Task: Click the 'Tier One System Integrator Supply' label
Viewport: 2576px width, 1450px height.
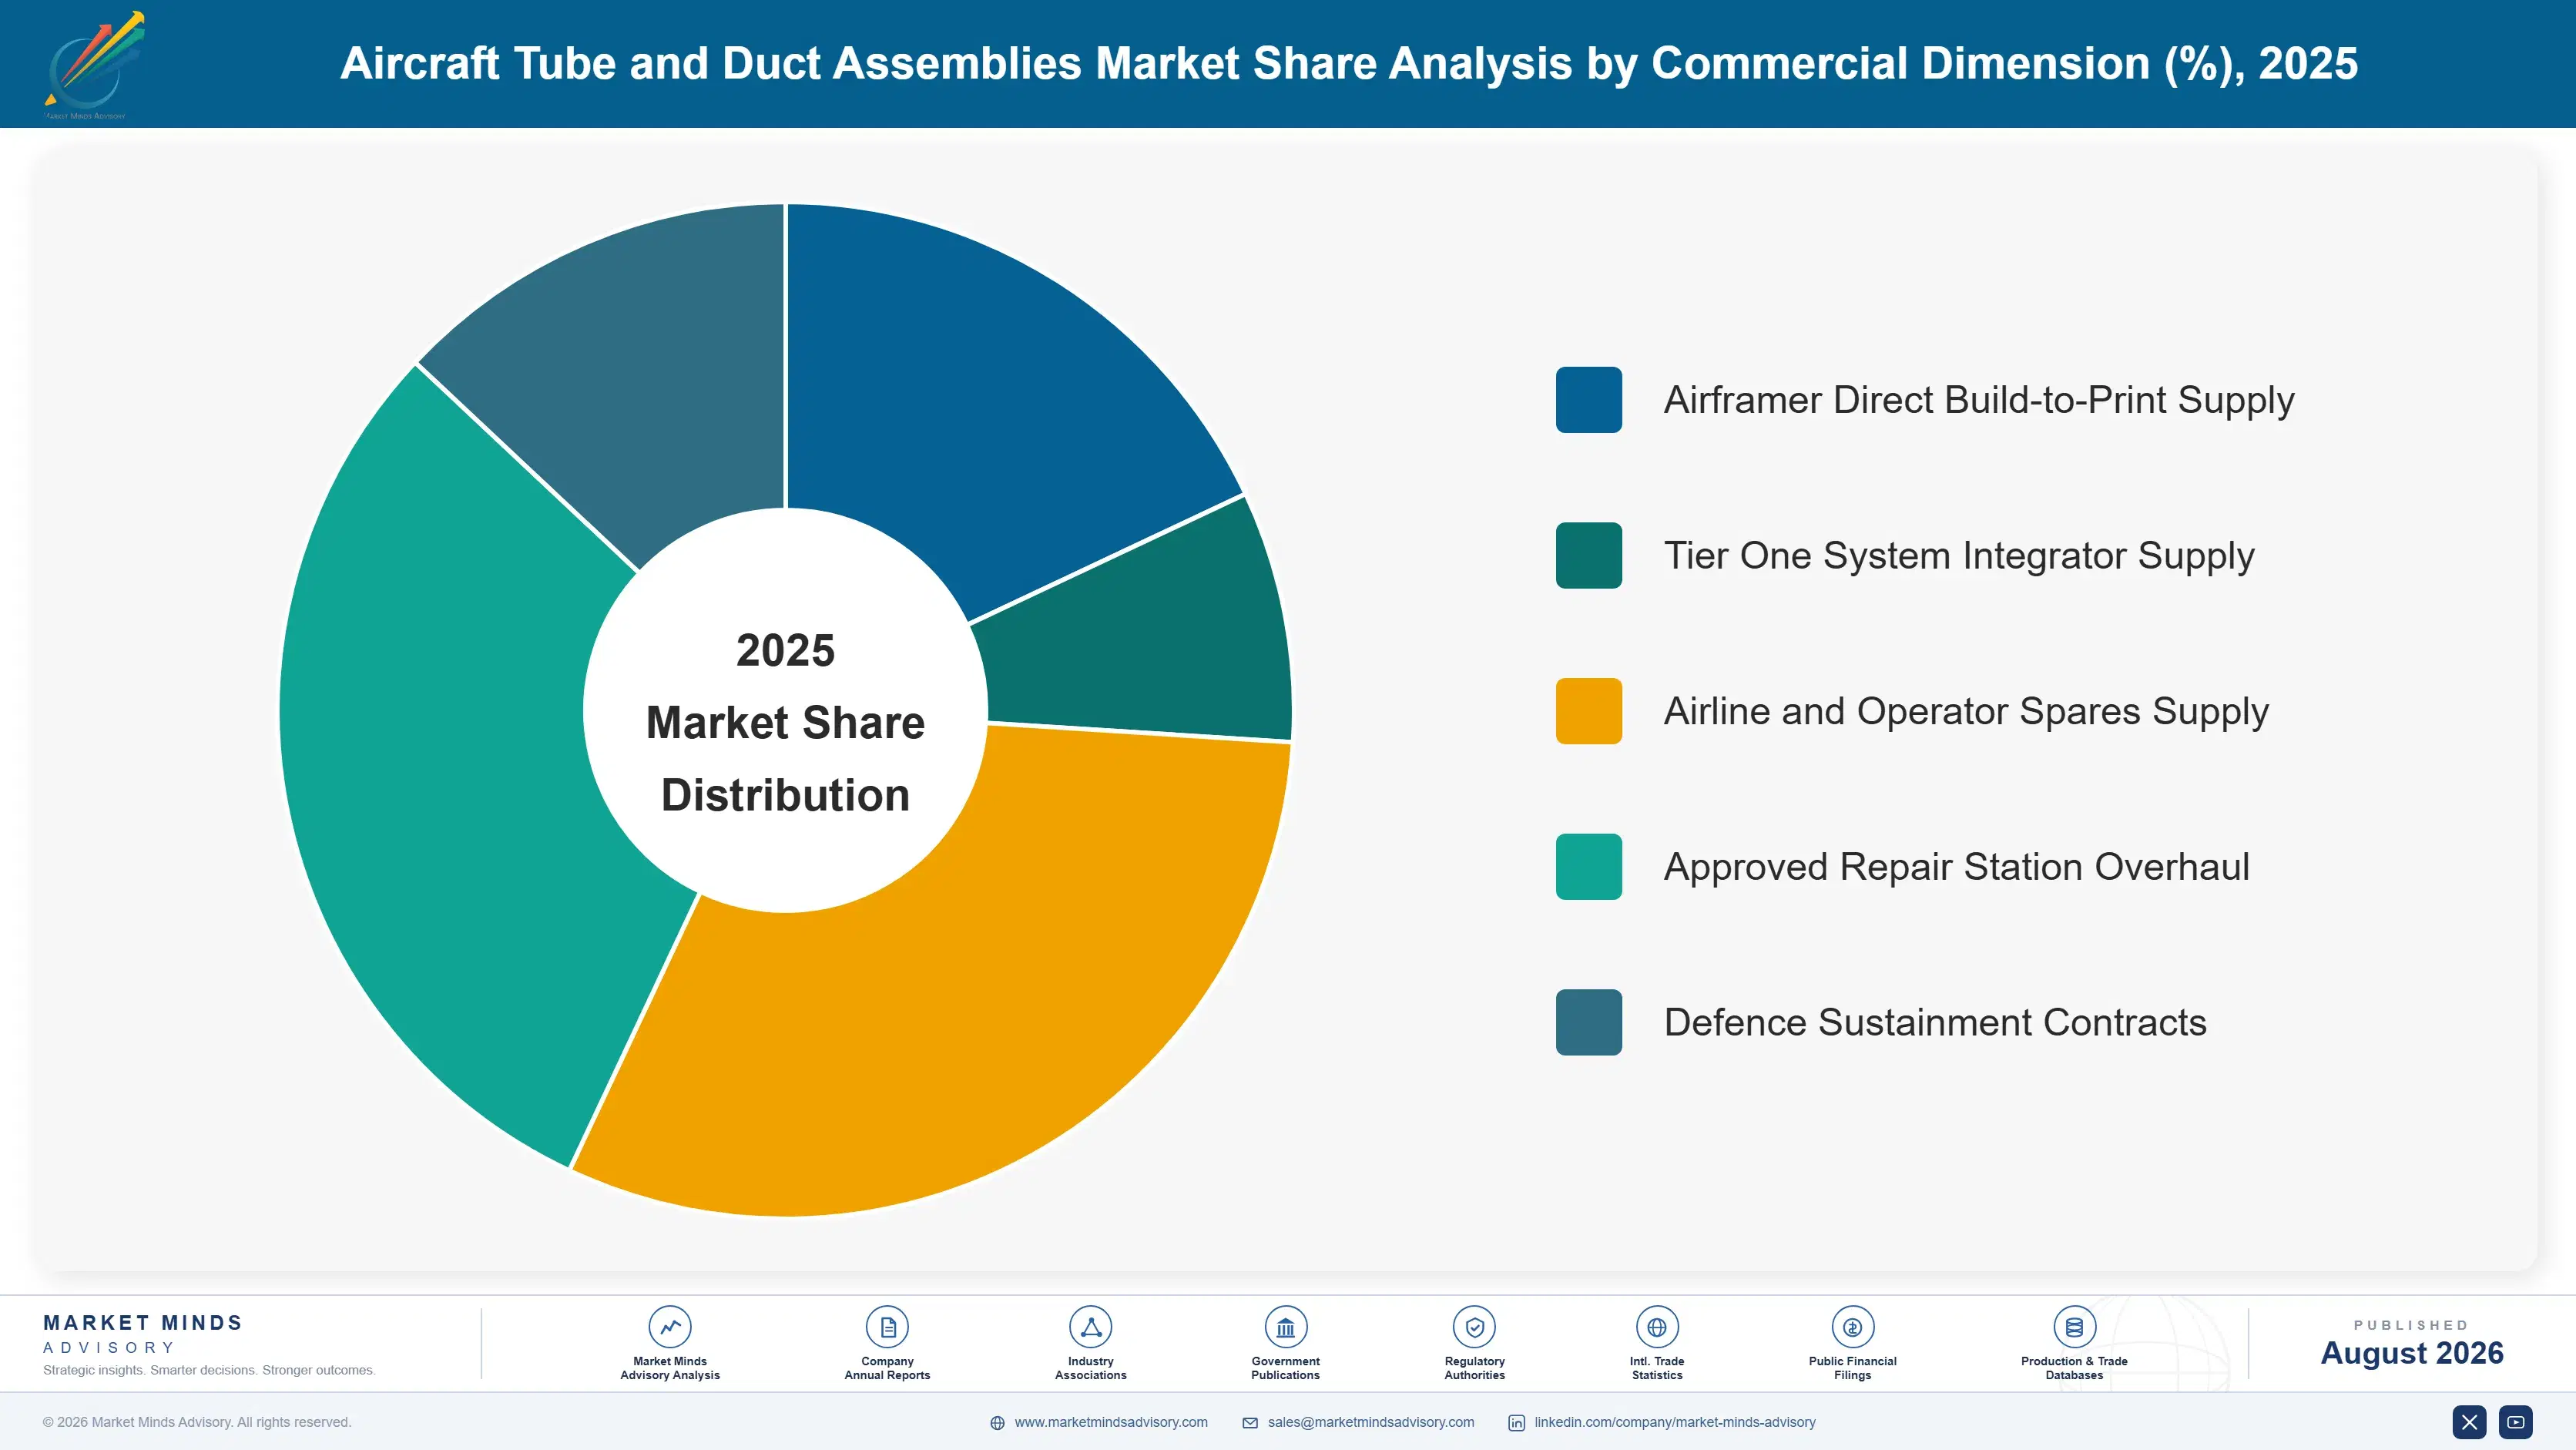Action: [1959, 555]
